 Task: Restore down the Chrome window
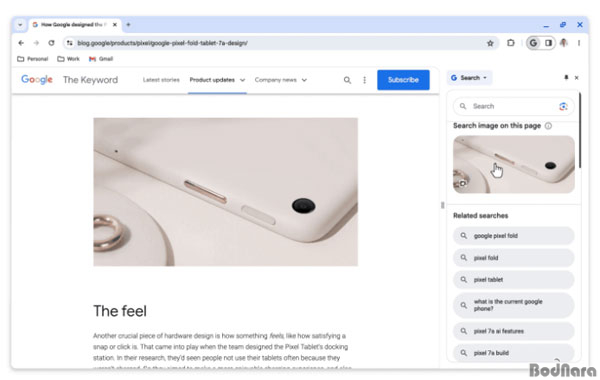point(562,25)
